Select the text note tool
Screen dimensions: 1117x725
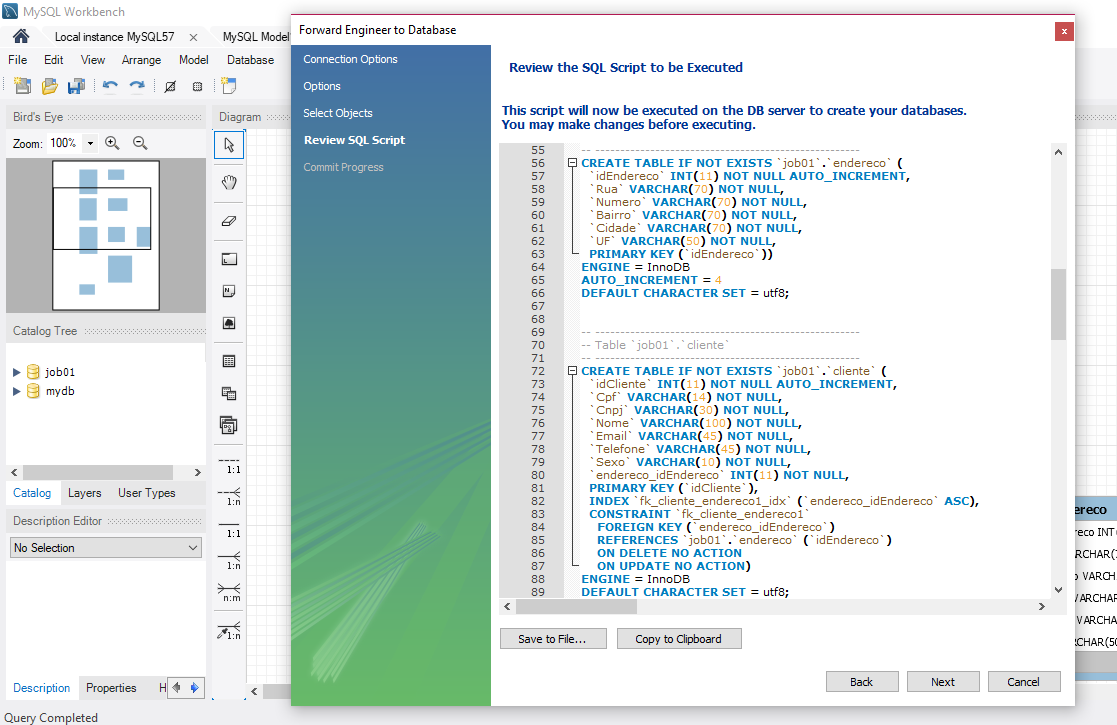(229, 291)
